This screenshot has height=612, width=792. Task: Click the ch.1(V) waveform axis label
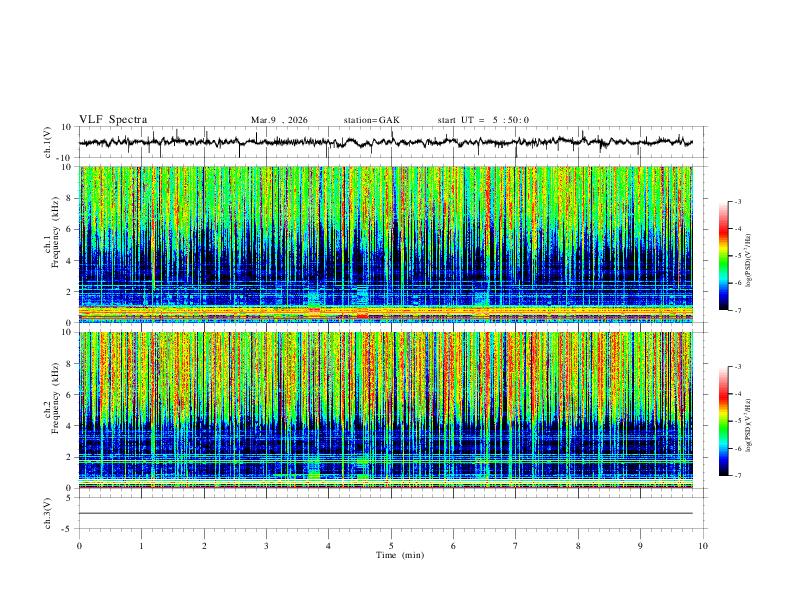point(48,142)
